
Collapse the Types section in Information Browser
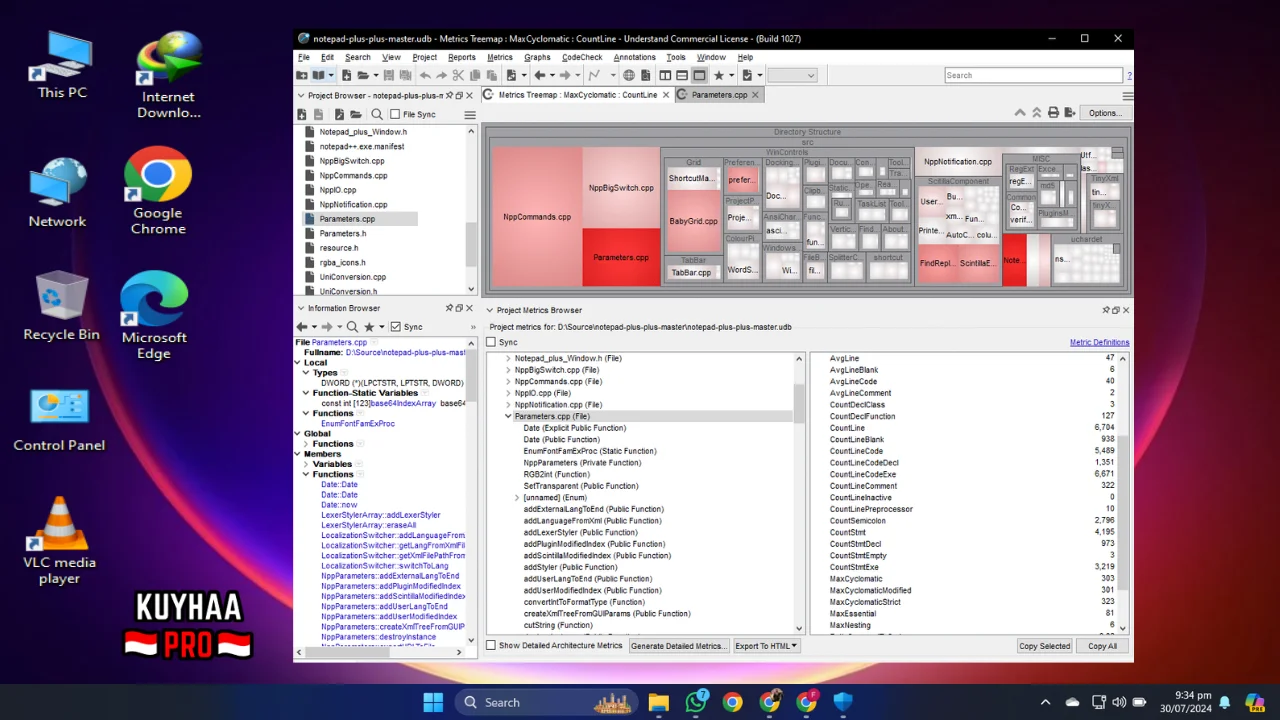(x=307, y=373)
